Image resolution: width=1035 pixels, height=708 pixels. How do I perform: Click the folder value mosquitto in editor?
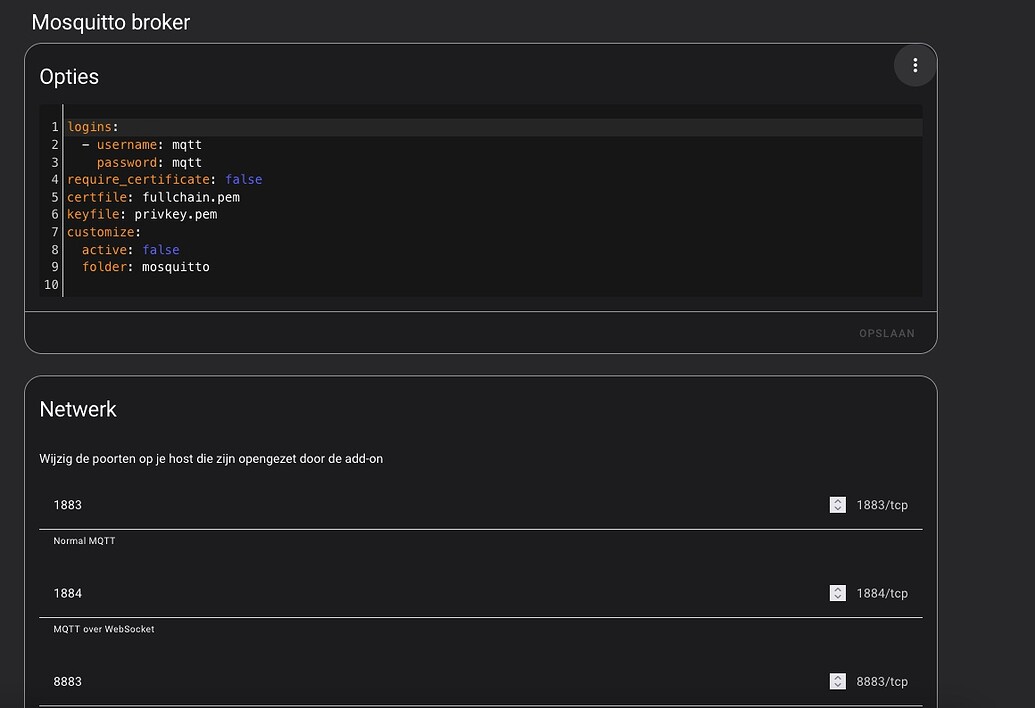pyautogui.click(x=176, y=267)
